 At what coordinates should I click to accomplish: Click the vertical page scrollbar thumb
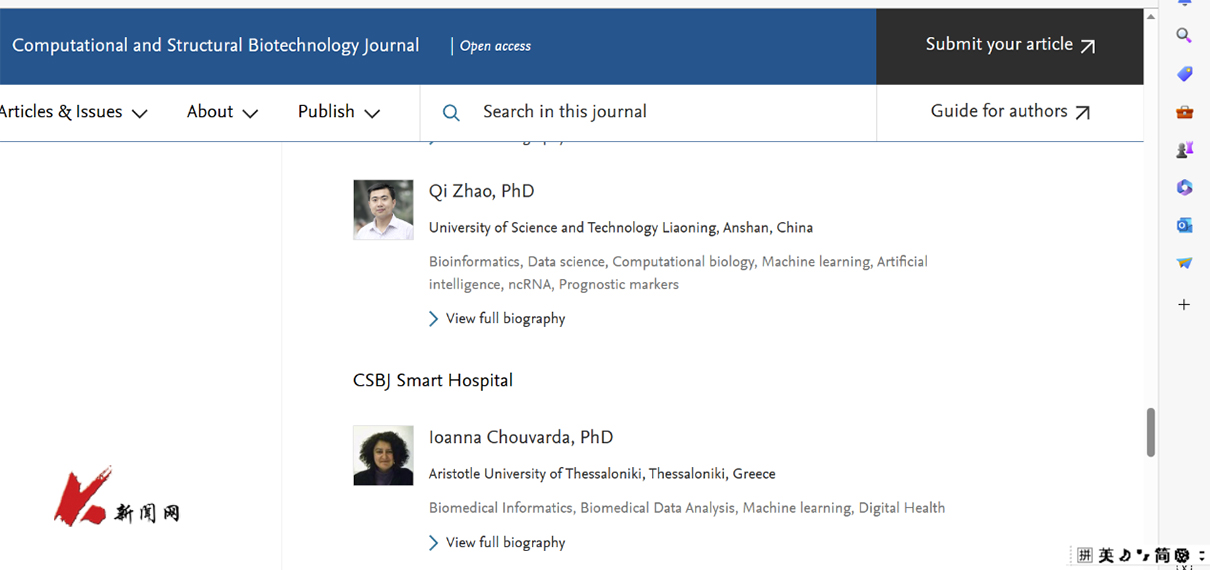coord(1150,432)
